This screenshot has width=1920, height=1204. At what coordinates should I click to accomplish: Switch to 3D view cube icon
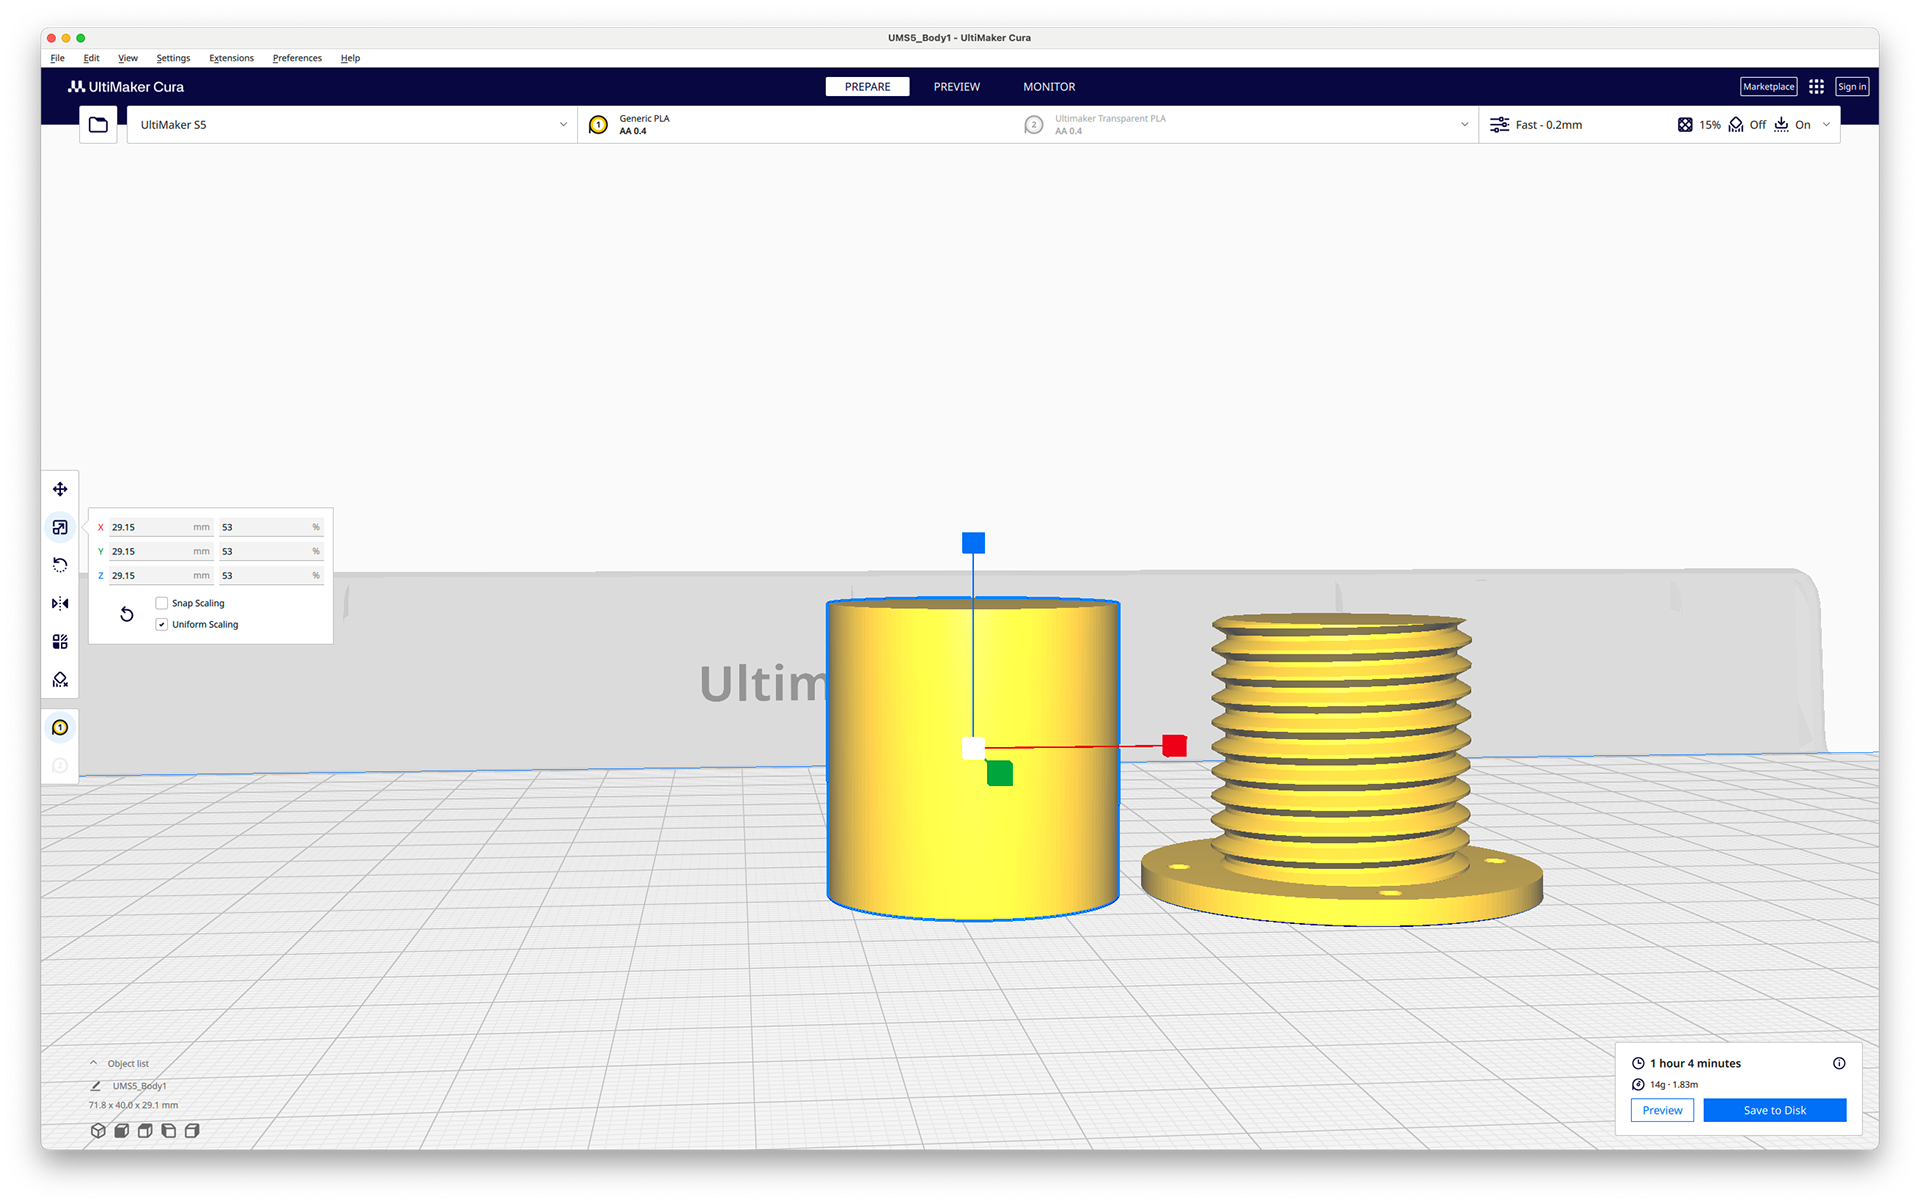(98, 1130)
